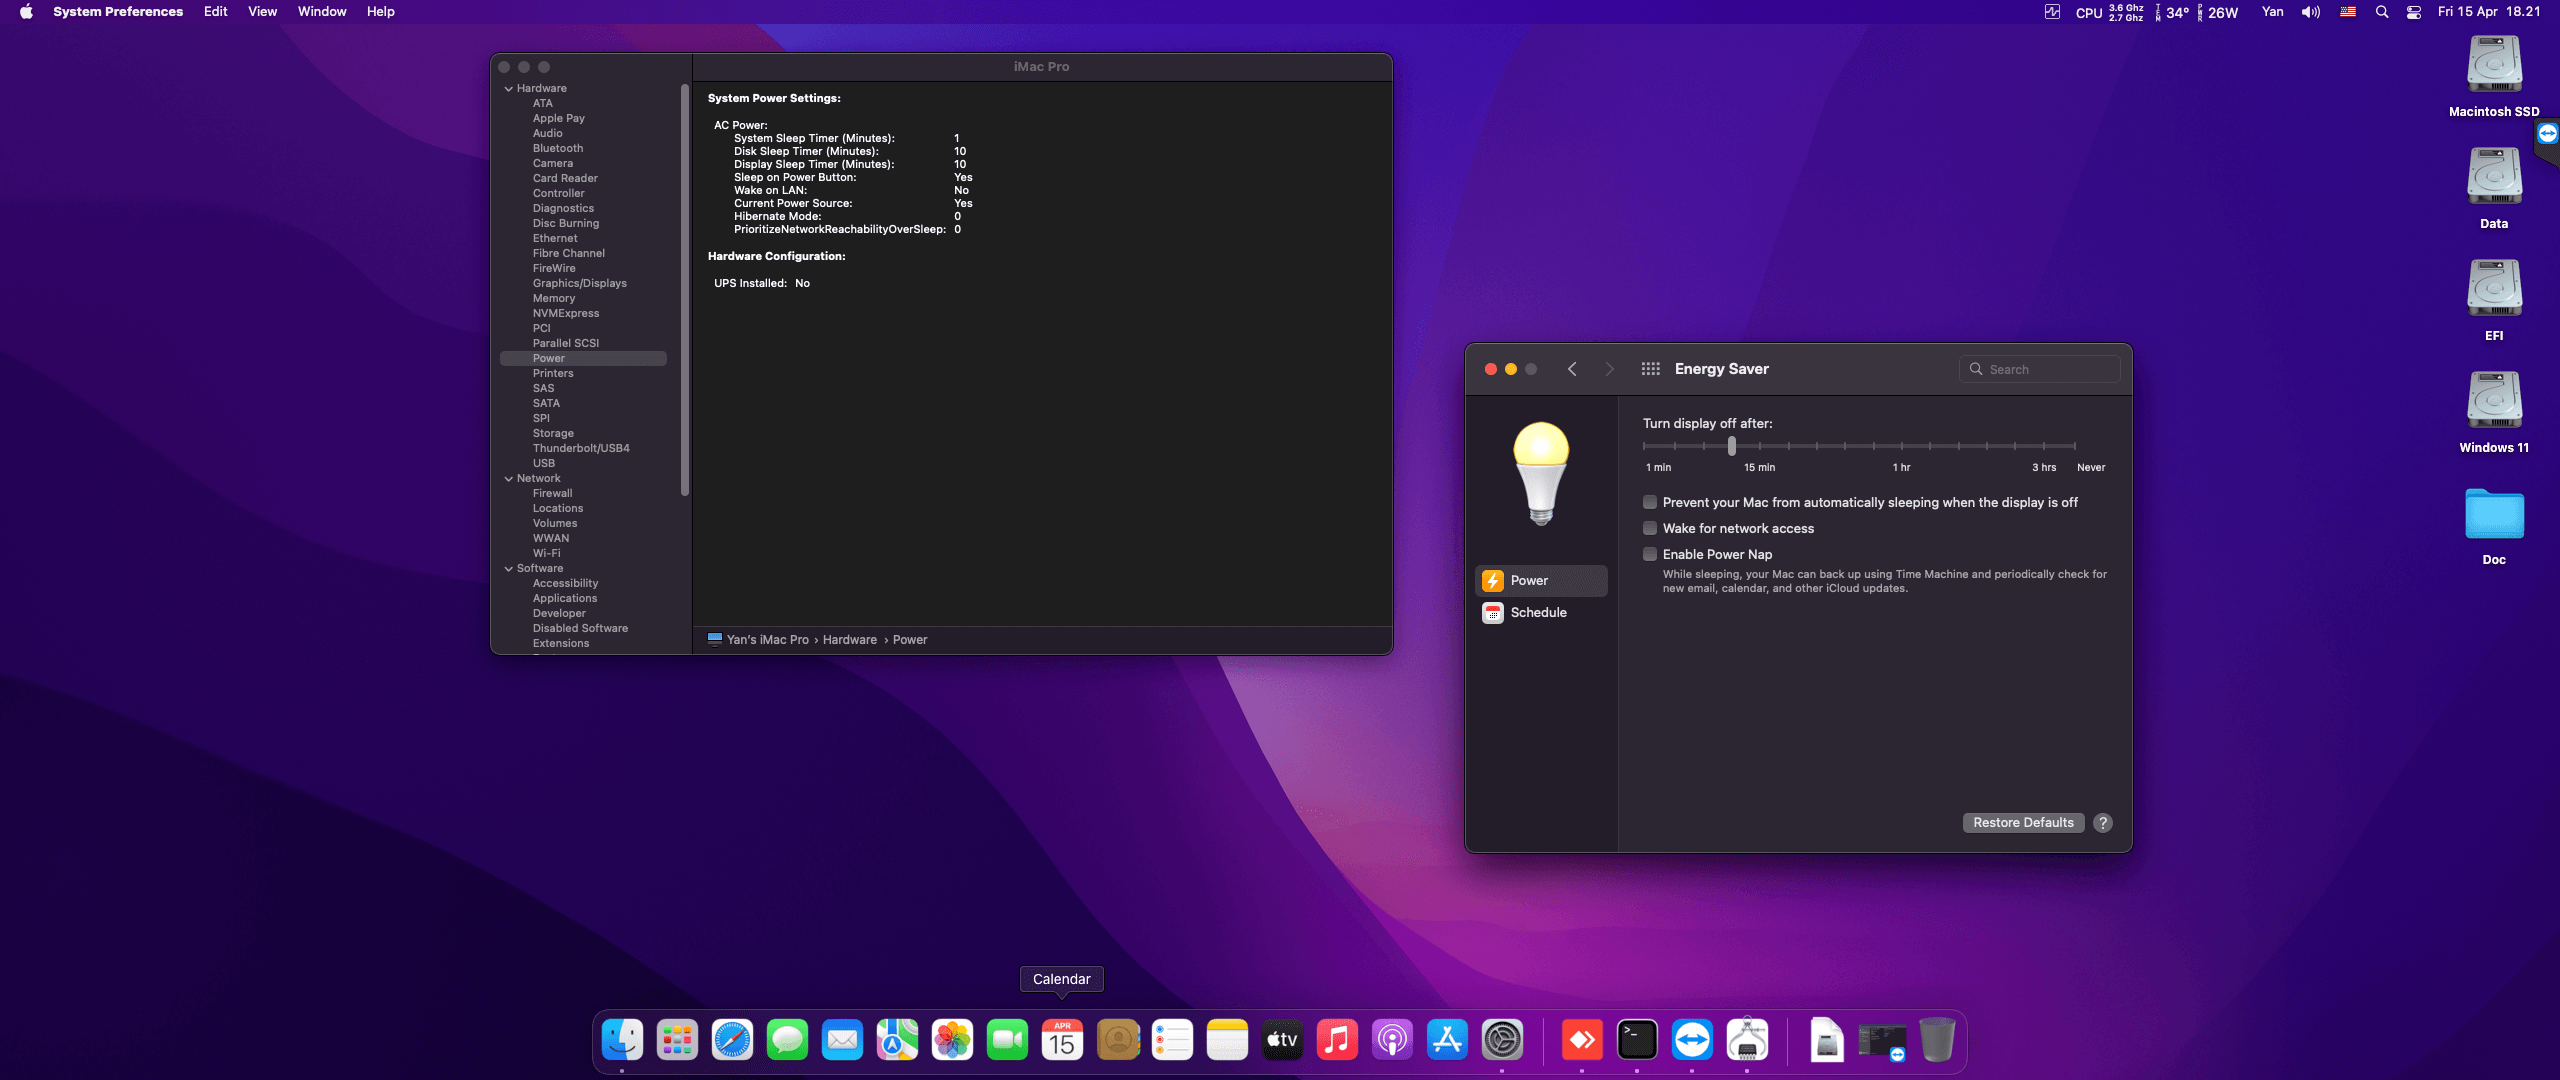Select Power in Energy Saver sidebar
2560x1080 pixels.
point(1541,581)
